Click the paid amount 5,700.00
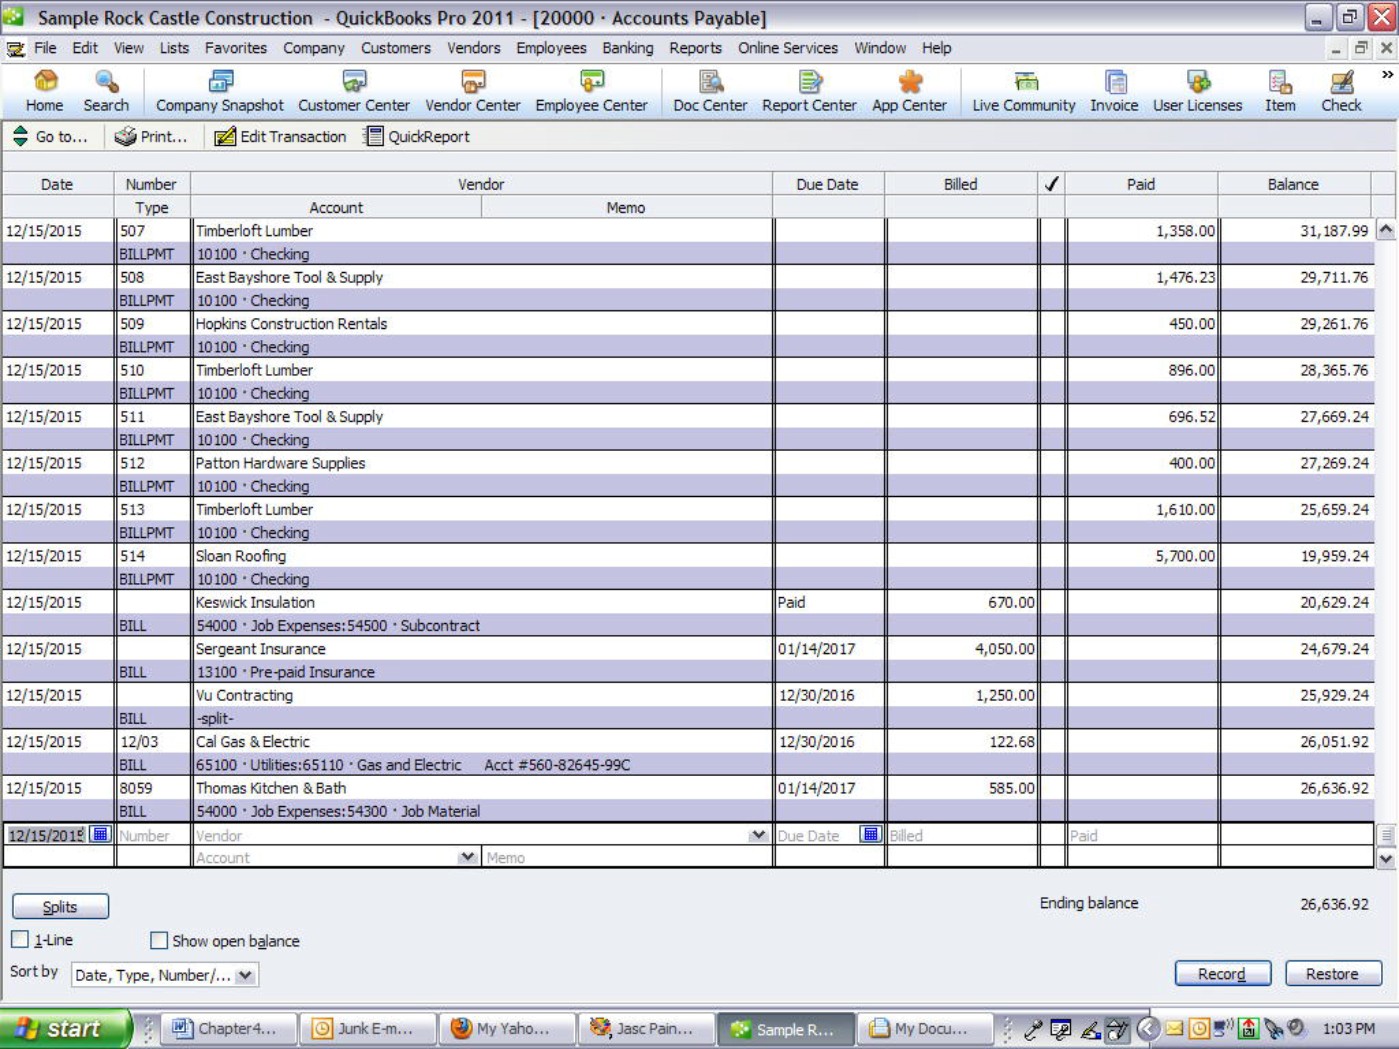The image size is (1399, 1049). pos(1186,556)
